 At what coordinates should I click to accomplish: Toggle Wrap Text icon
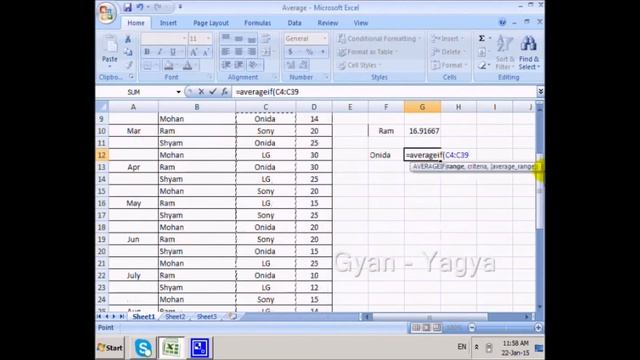266,39
